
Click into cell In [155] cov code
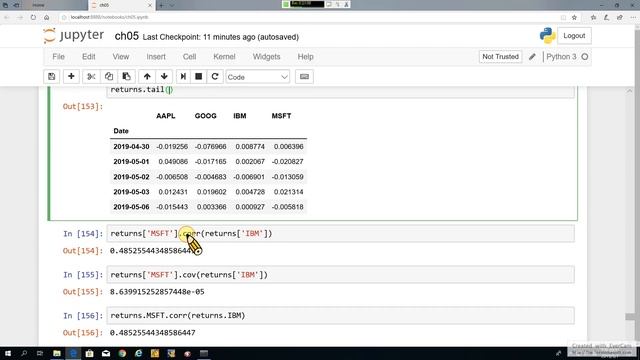(340, 275)
